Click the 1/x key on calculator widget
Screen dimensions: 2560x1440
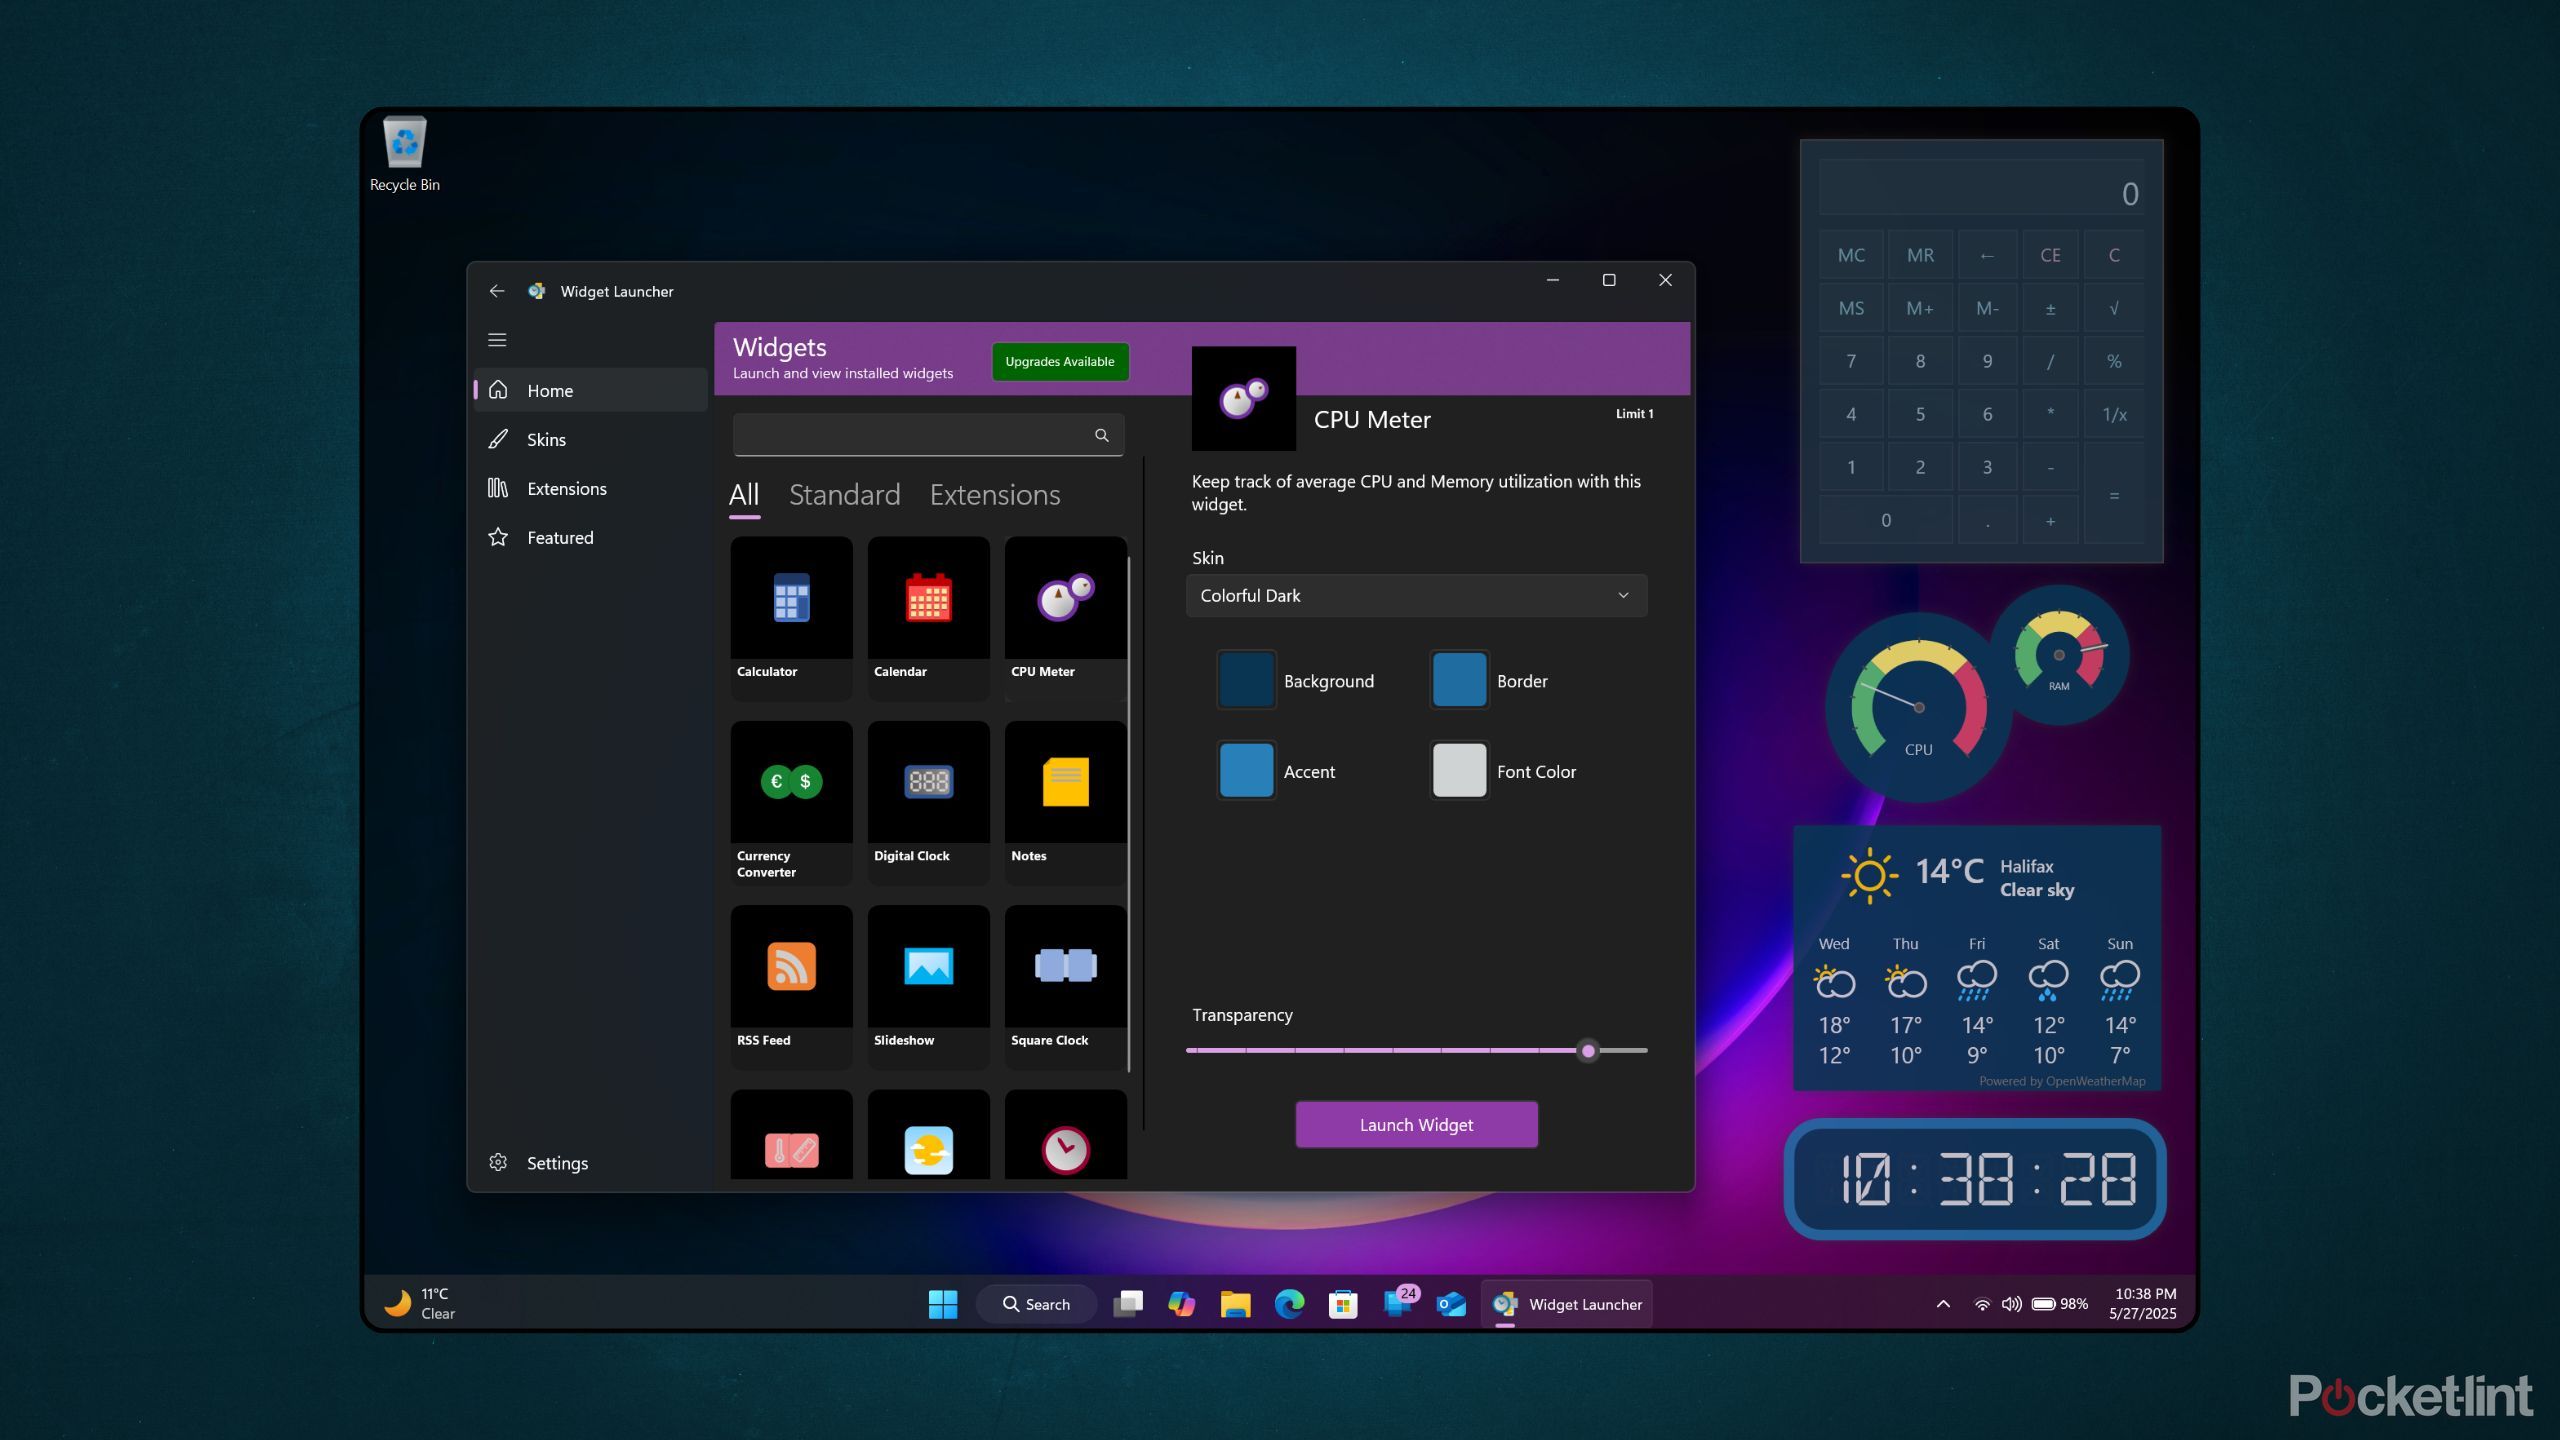coord(2114,414)
